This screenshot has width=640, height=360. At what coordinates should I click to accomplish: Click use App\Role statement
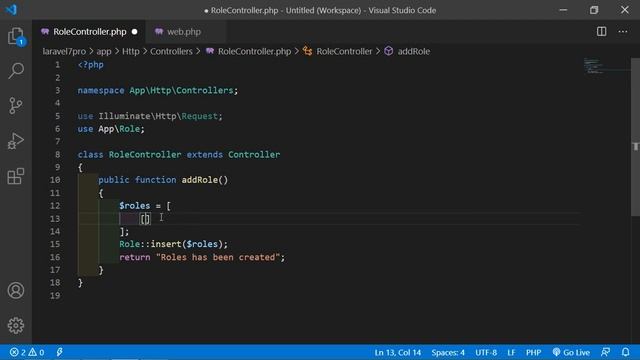click(x=111, y=129)
